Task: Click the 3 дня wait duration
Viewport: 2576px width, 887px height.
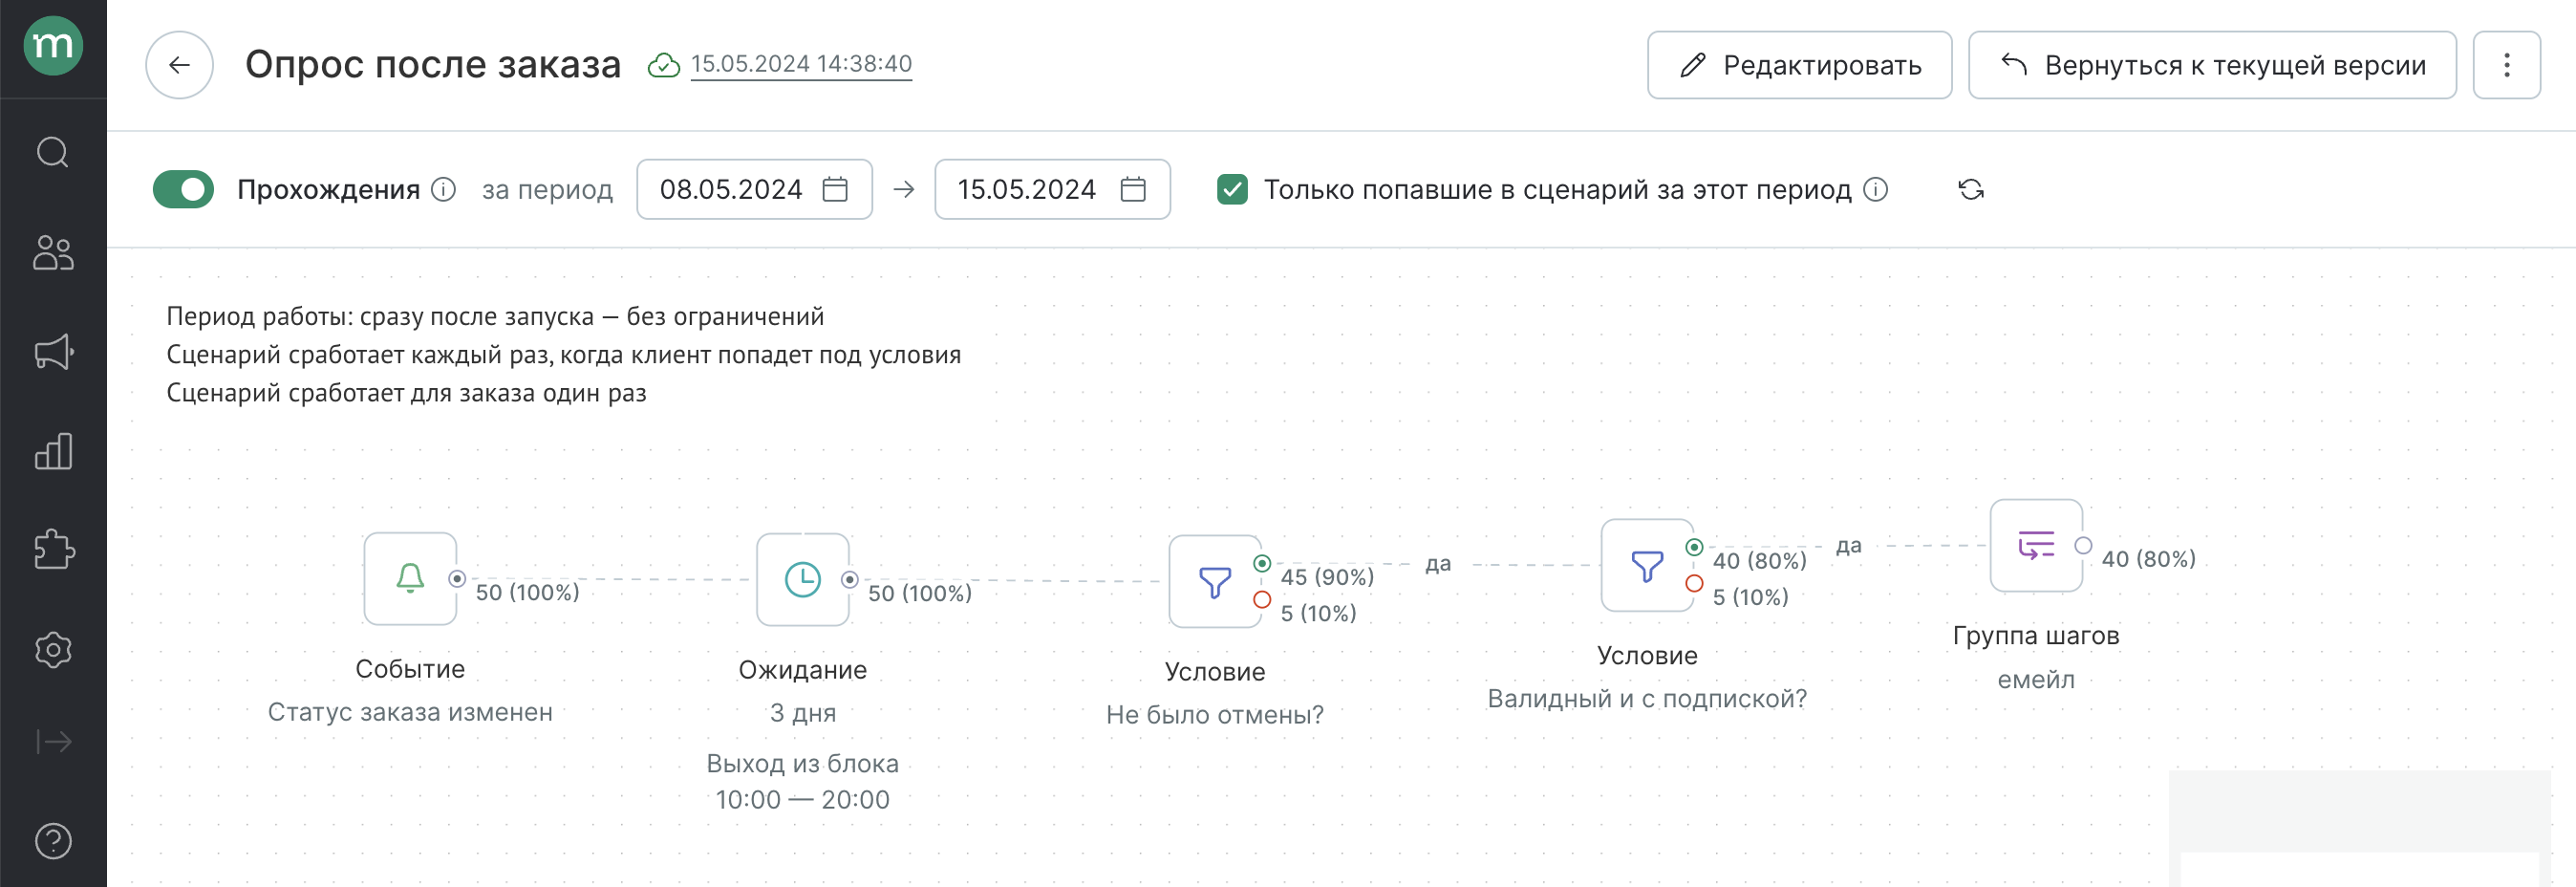Action: 803,713
